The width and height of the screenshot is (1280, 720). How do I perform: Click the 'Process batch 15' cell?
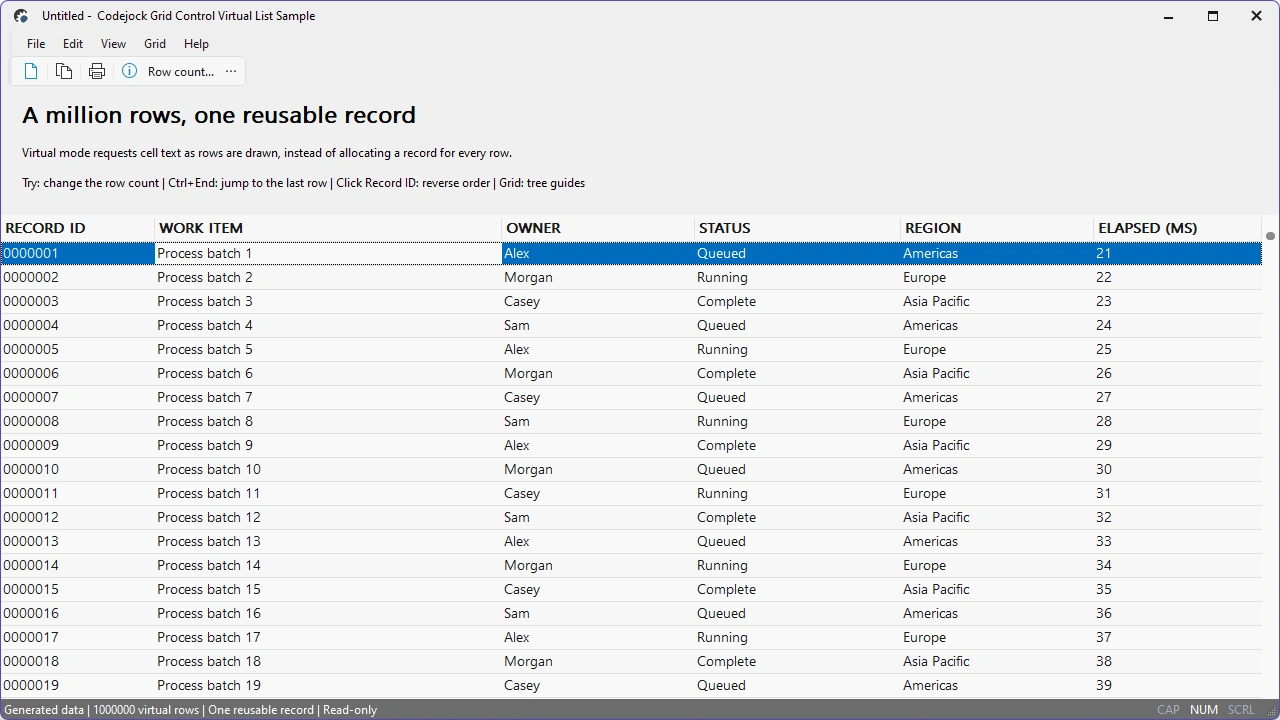point(328,589)
